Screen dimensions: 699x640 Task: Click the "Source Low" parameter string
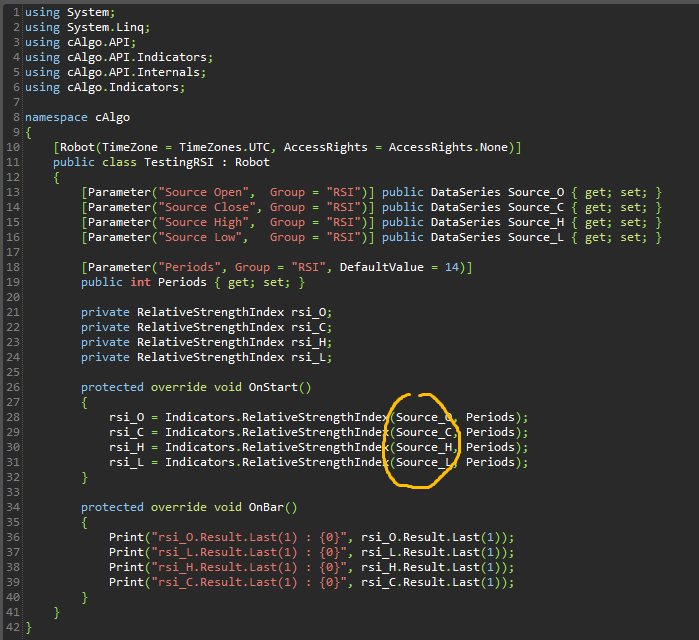pyautogui.click(x=200, y=237)
